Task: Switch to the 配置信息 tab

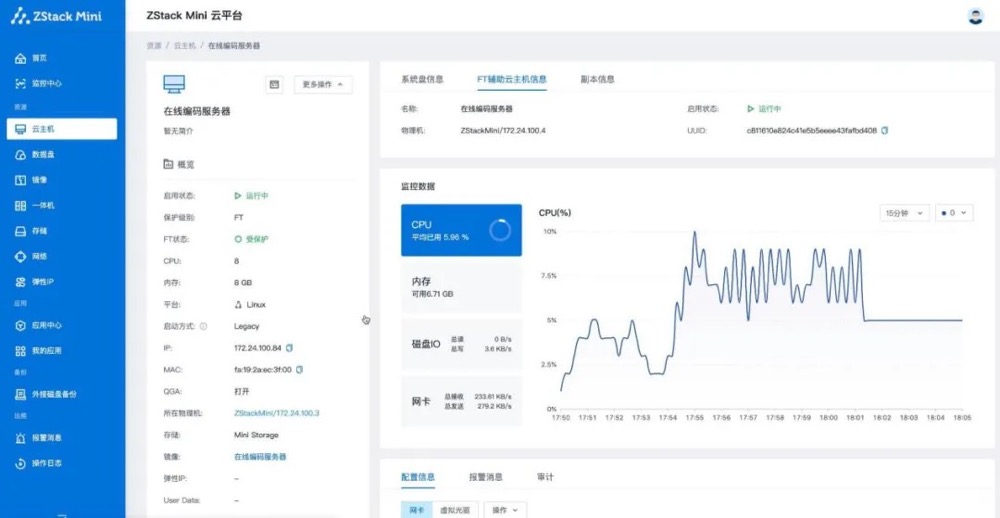Action: click(x=418, y=477)
